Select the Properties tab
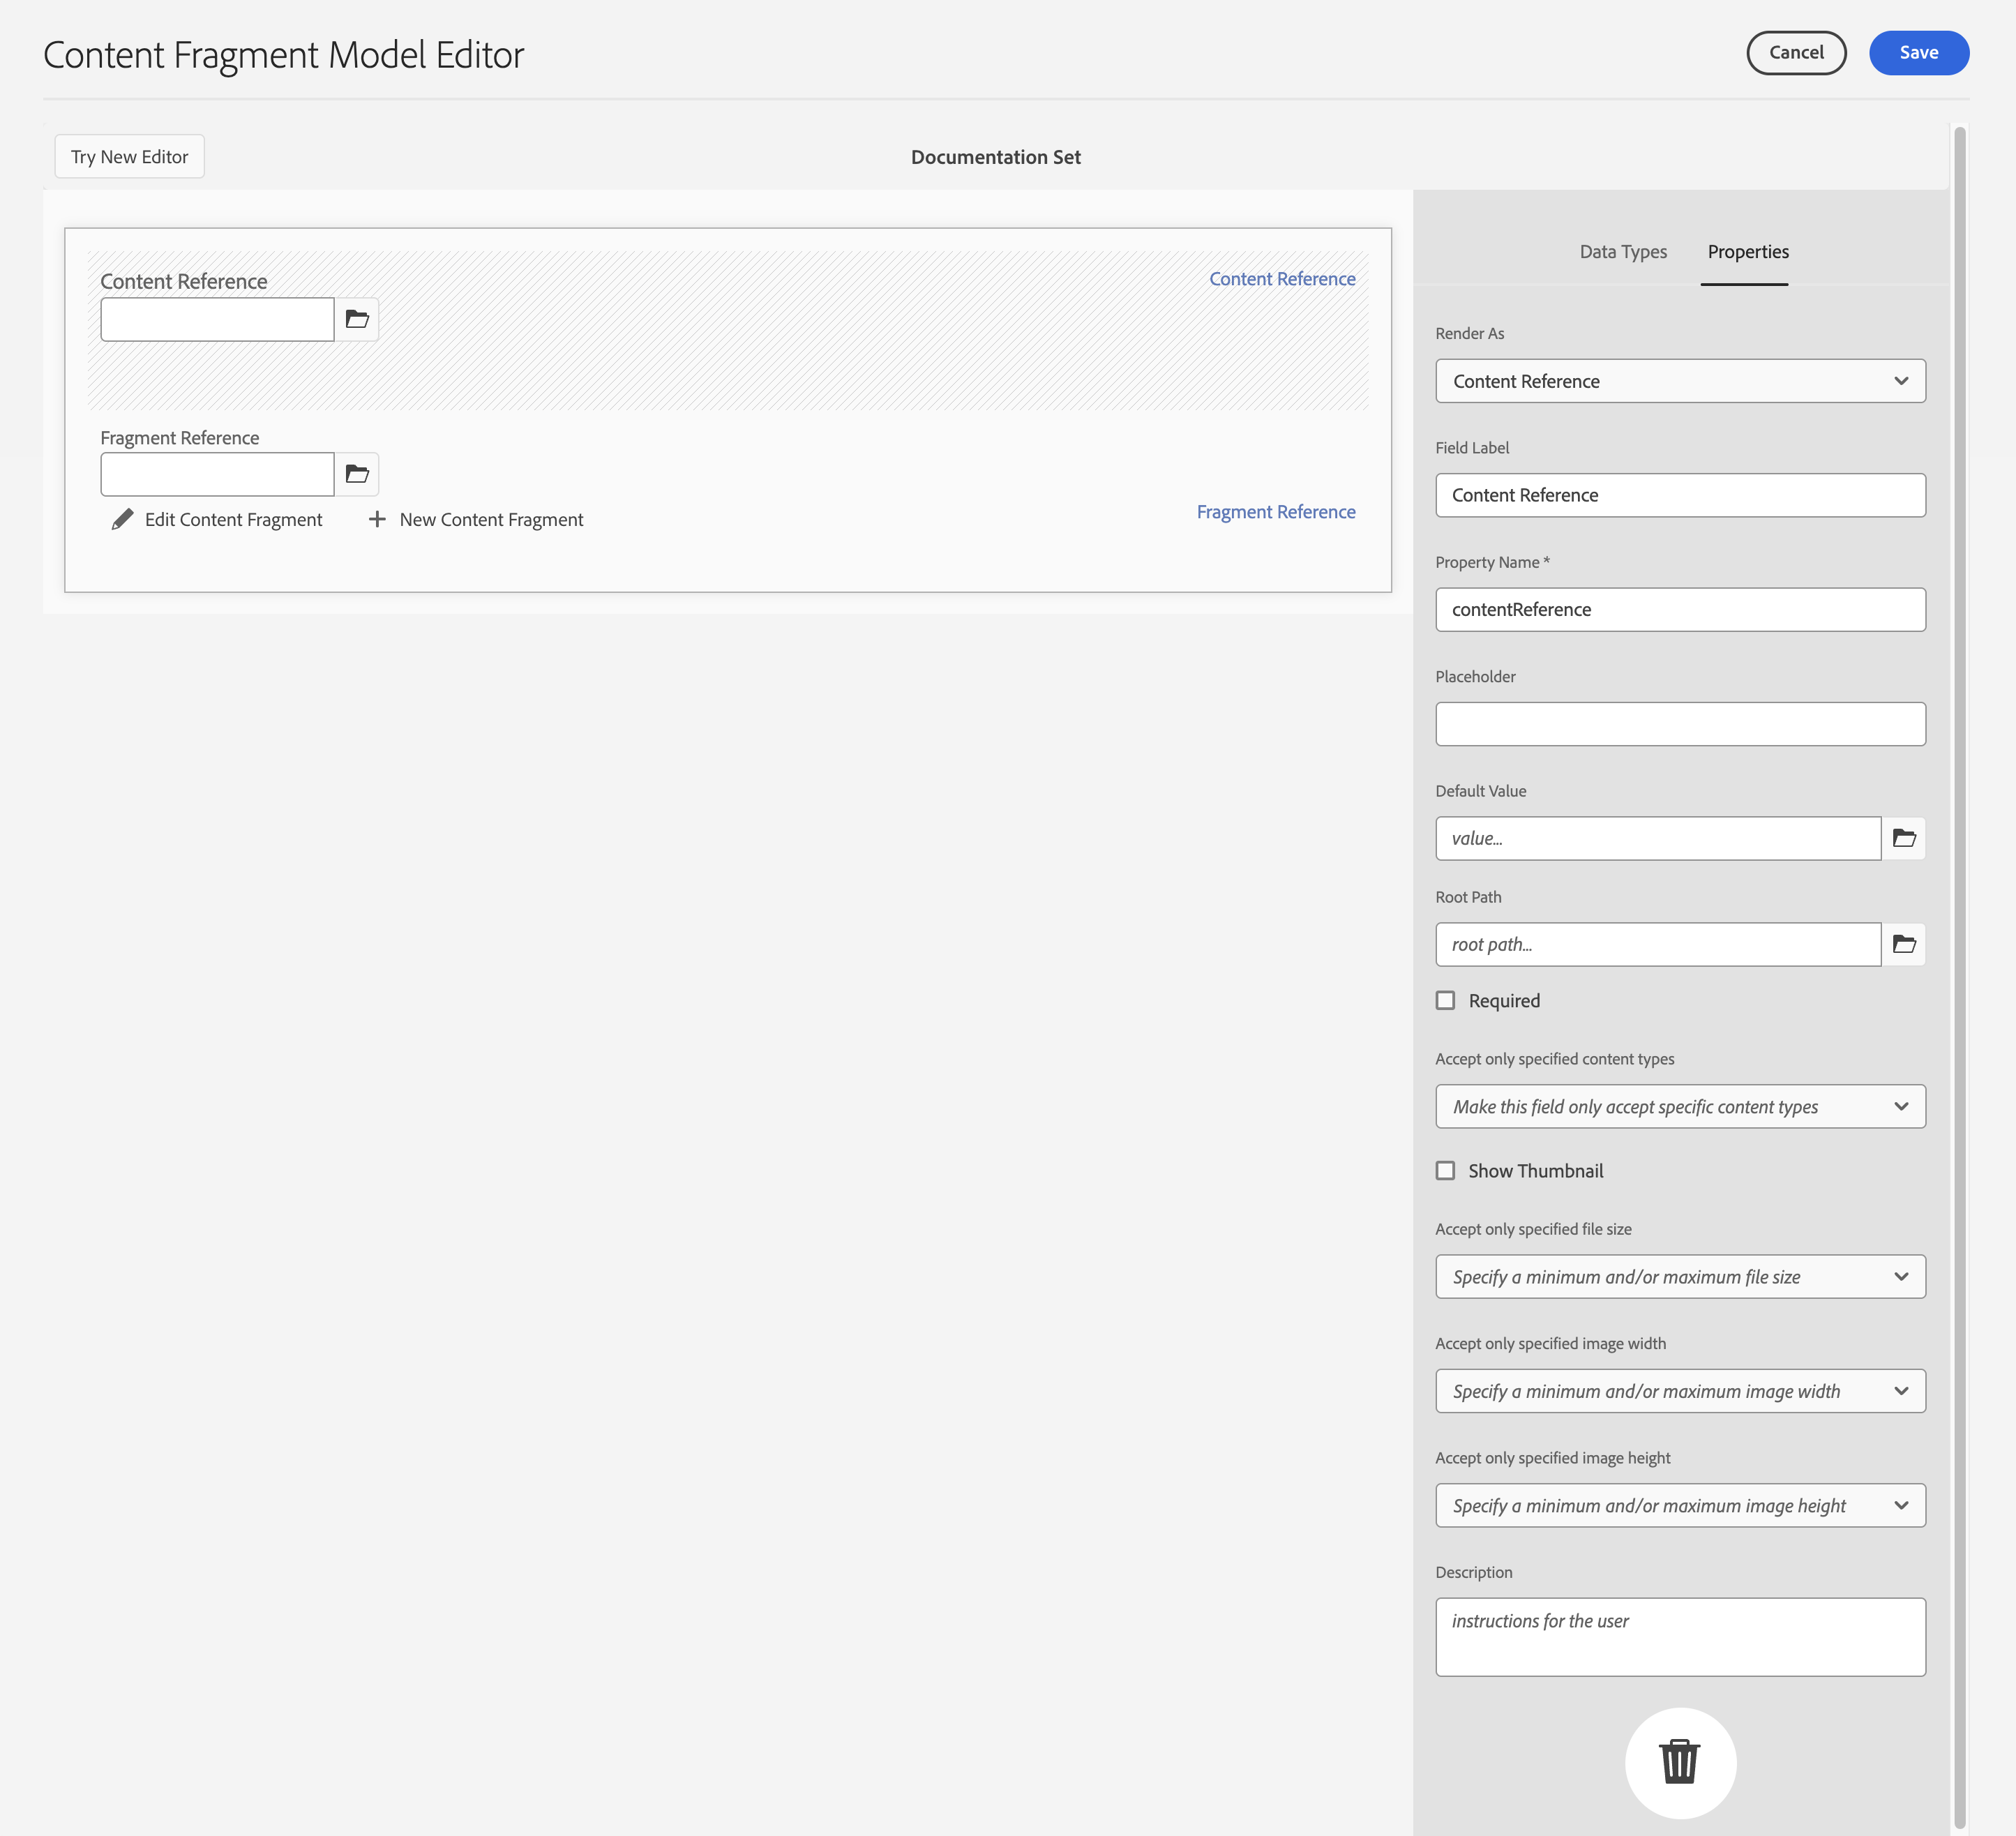The height and width of the screenshot is (1836, 2016). [1747, 252]
